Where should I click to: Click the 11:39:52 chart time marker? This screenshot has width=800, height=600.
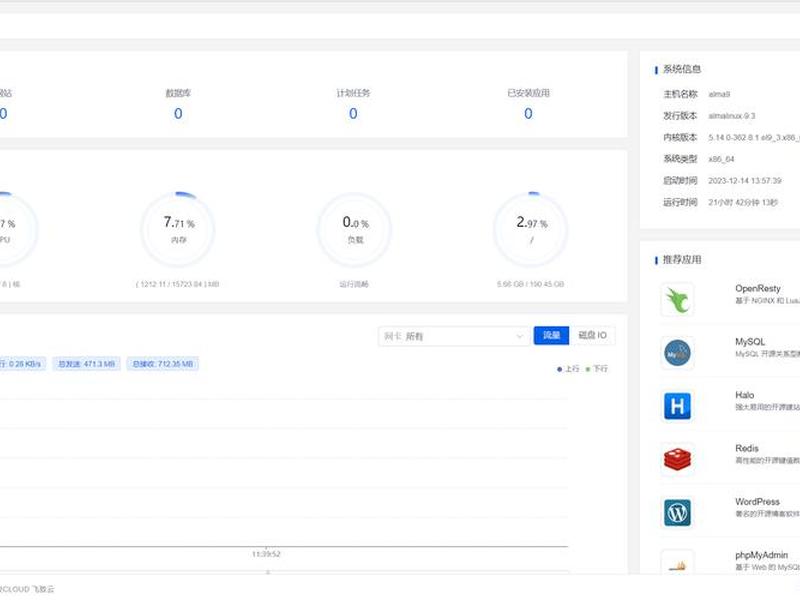click(266, 554)
